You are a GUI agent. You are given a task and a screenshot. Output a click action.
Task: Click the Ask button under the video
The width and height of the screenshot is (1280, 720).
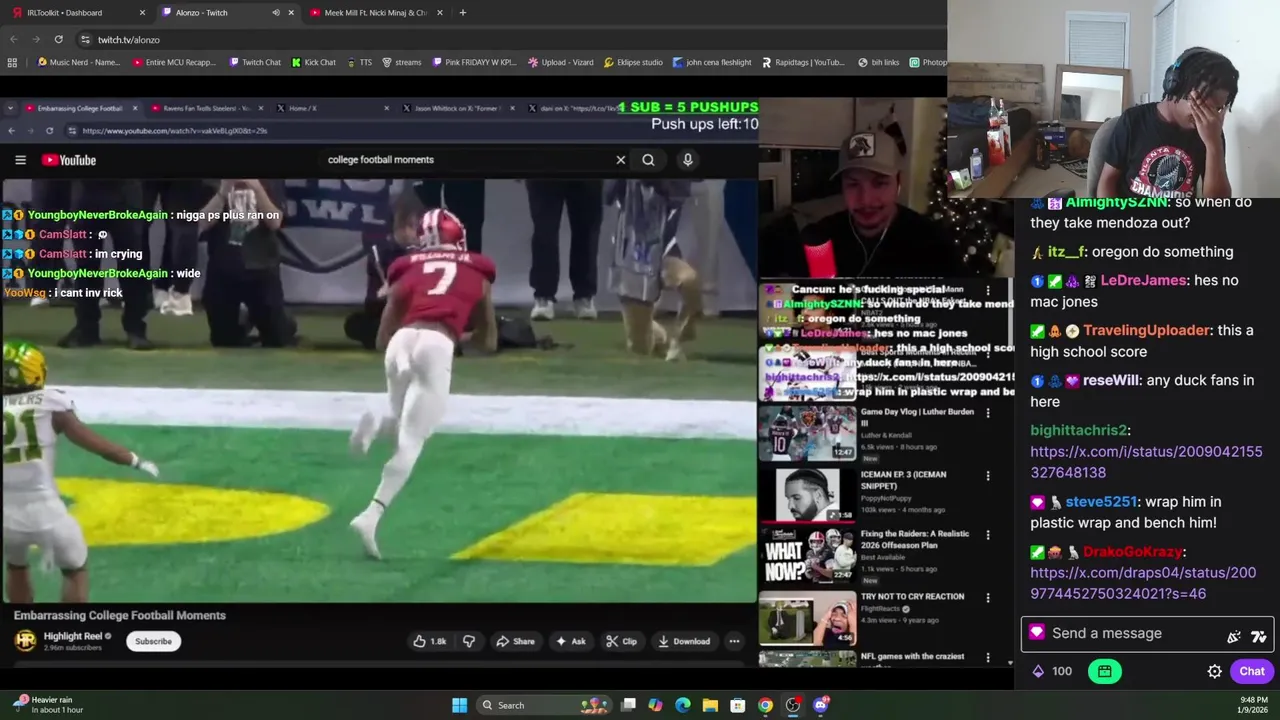(x=571, y=641)
